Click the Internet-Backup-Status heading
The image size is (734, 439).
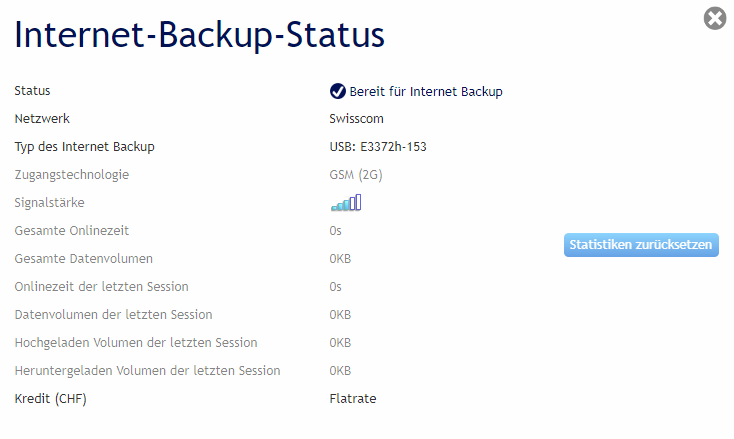coord(199,35)
